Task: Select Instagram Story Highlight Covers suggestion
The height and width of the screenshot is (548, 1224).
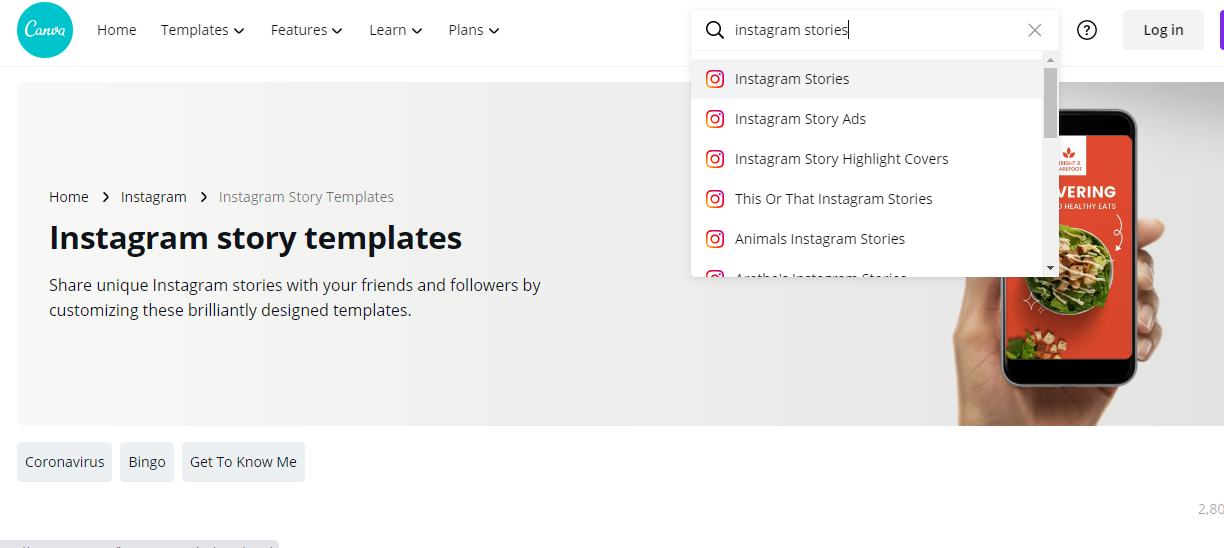Action: tap(867, 159)
